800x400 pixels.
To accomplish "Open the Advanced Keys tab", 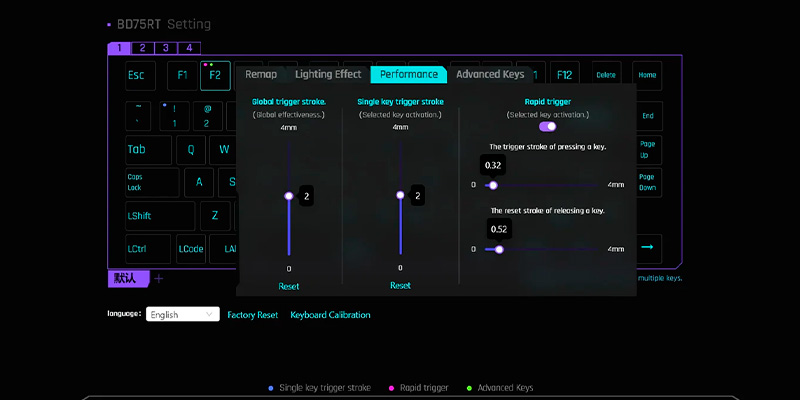I will [x=490, y=74].
